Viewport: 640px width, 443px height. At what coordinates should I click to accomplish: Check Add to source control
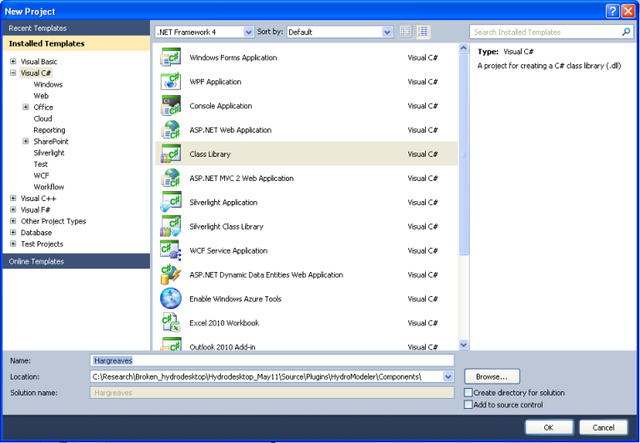point(468,405)
